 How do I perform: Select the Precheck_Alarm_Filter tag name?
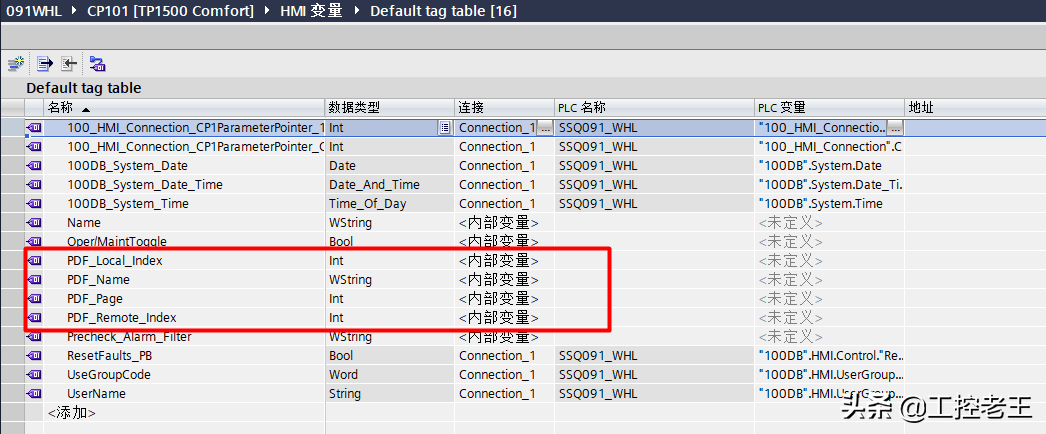(129, 337)
